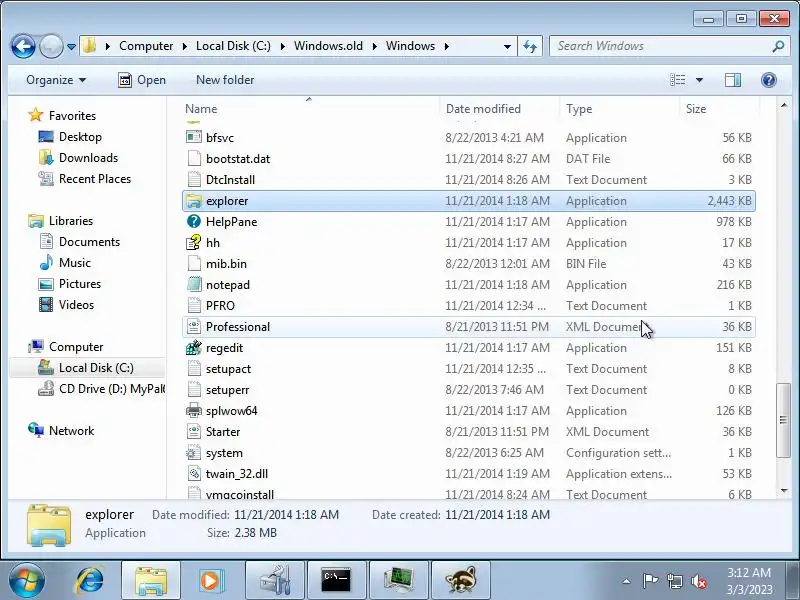Select the regedit application icon

pyautogui.click(x=193, y=347)
